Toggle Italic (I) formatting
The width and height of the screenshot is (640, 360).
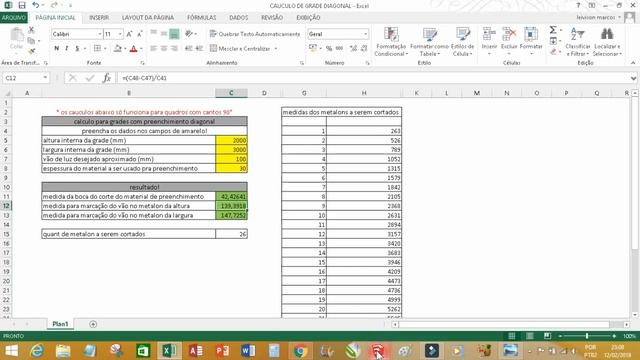(x=67, y=49)
